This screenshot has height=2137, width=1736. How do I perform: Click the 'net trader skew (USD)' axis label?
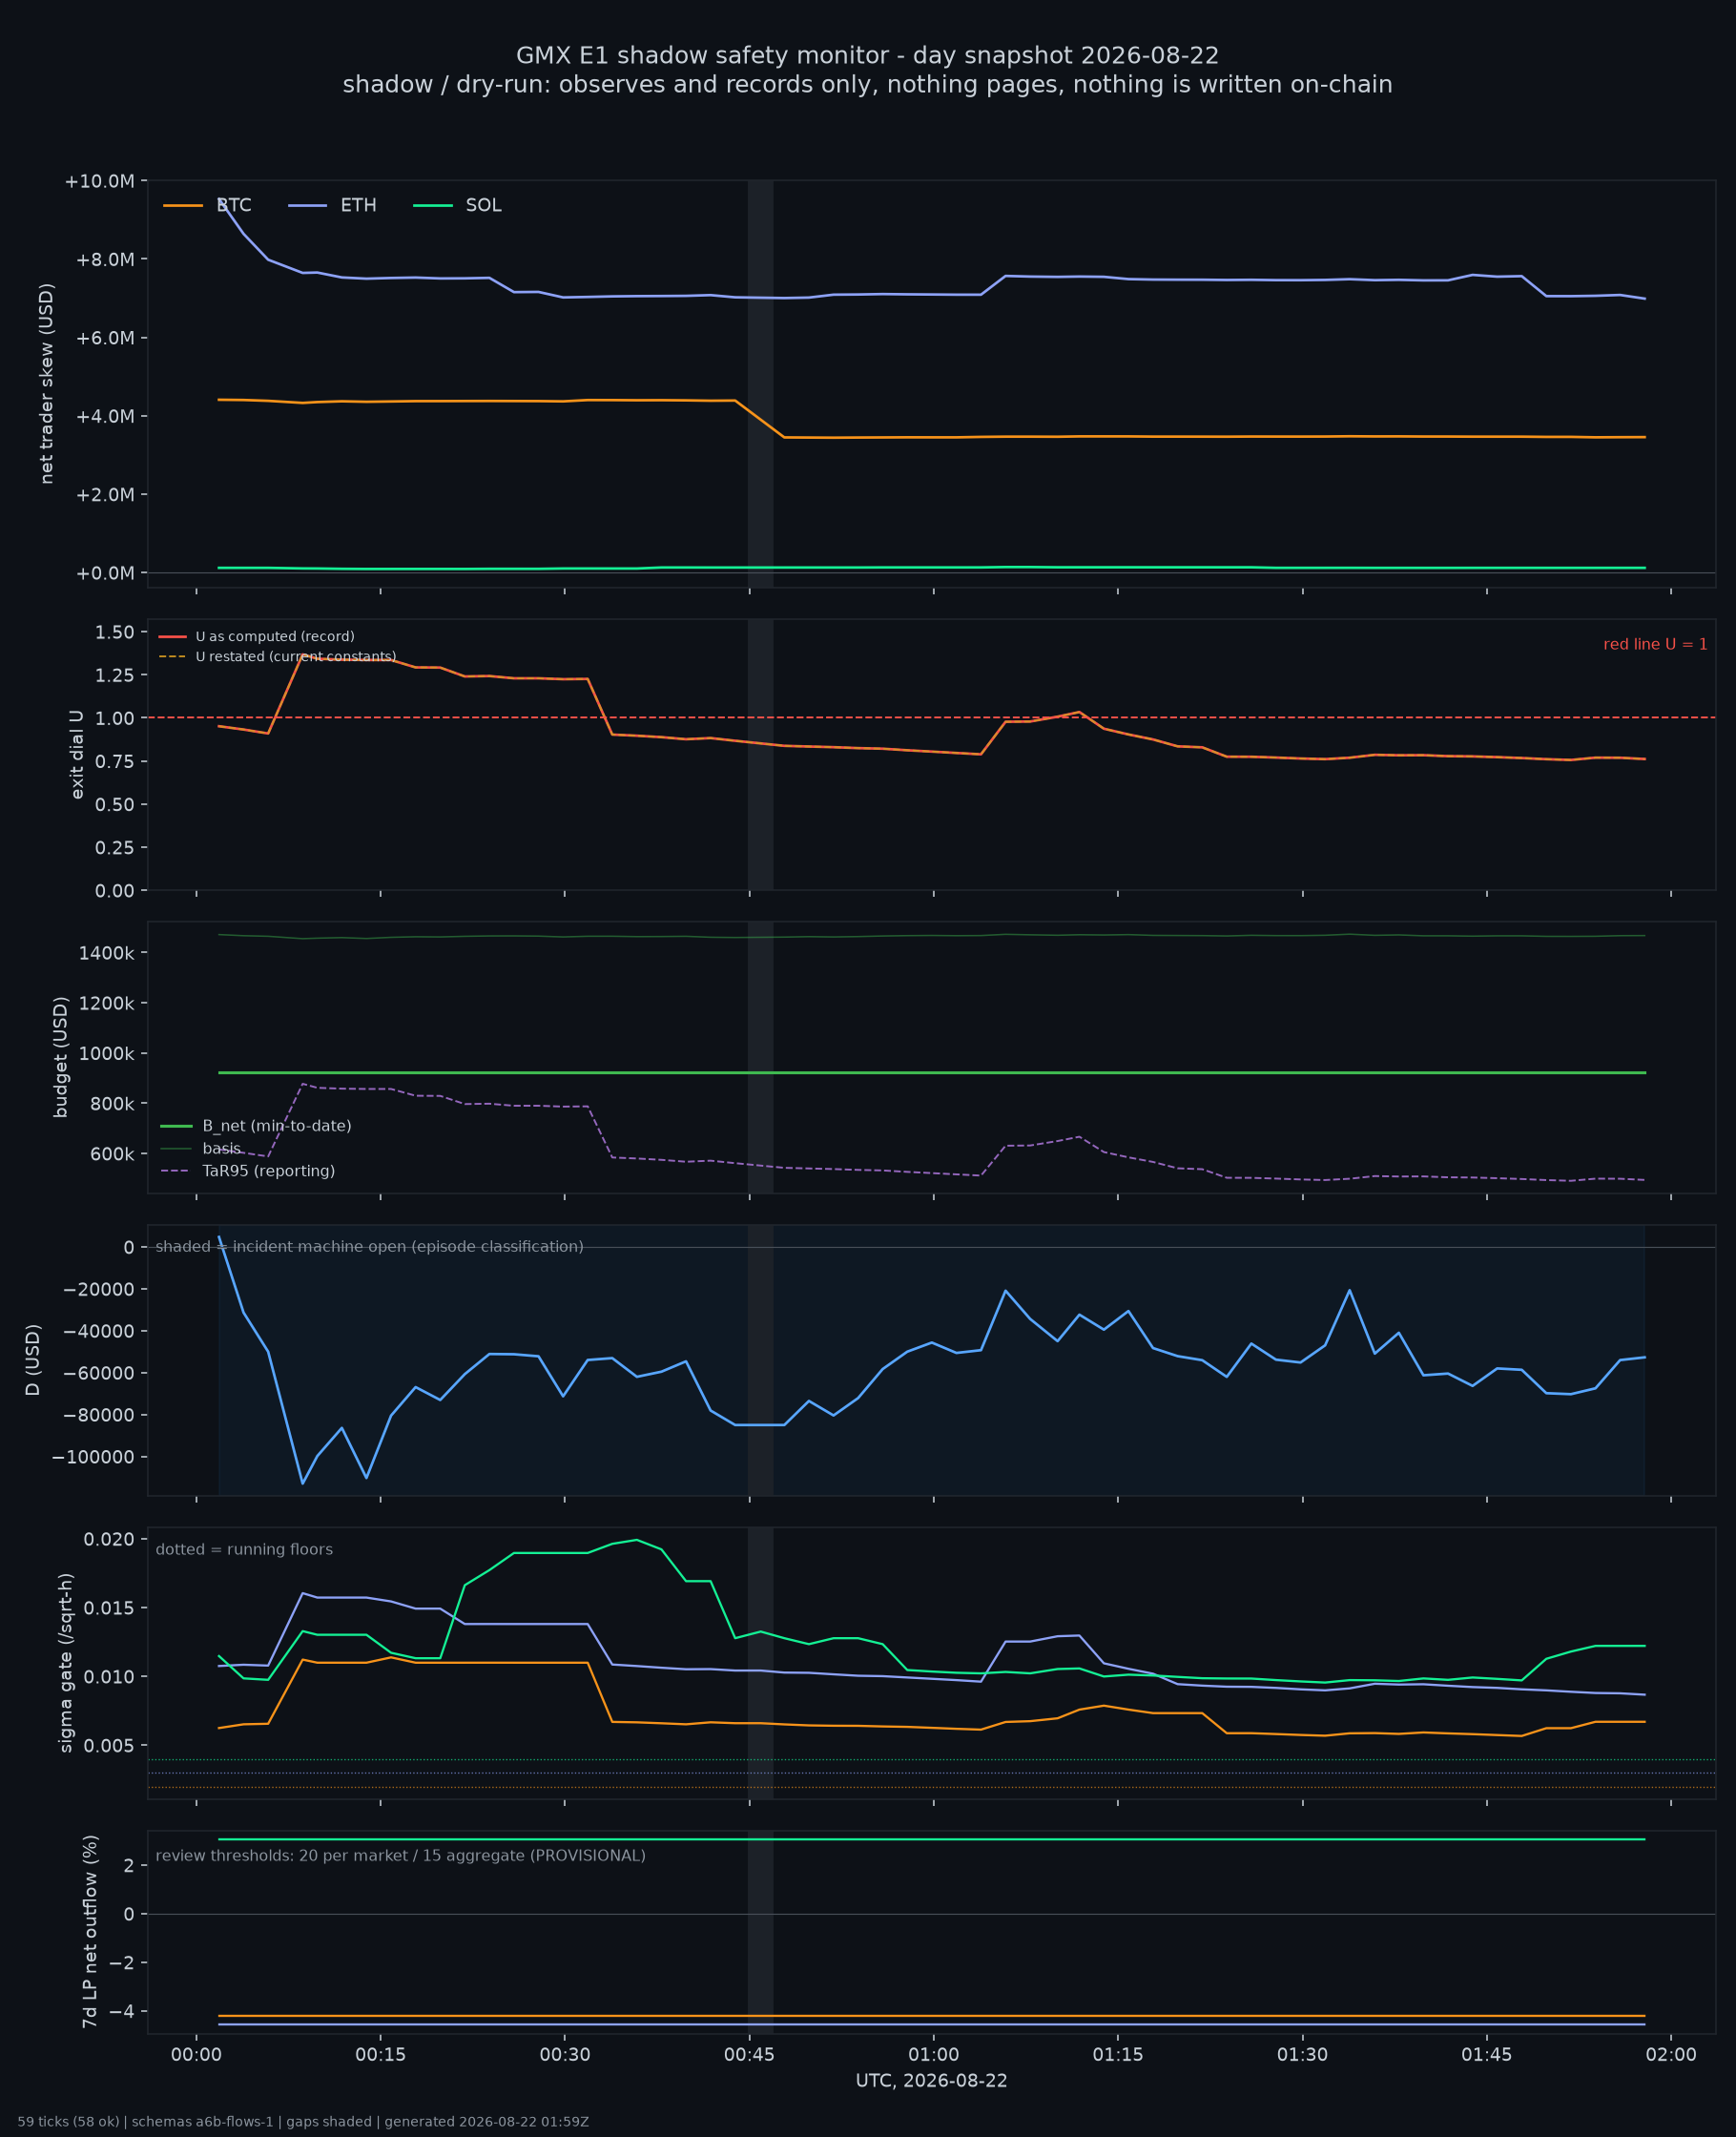pos(47,384)
